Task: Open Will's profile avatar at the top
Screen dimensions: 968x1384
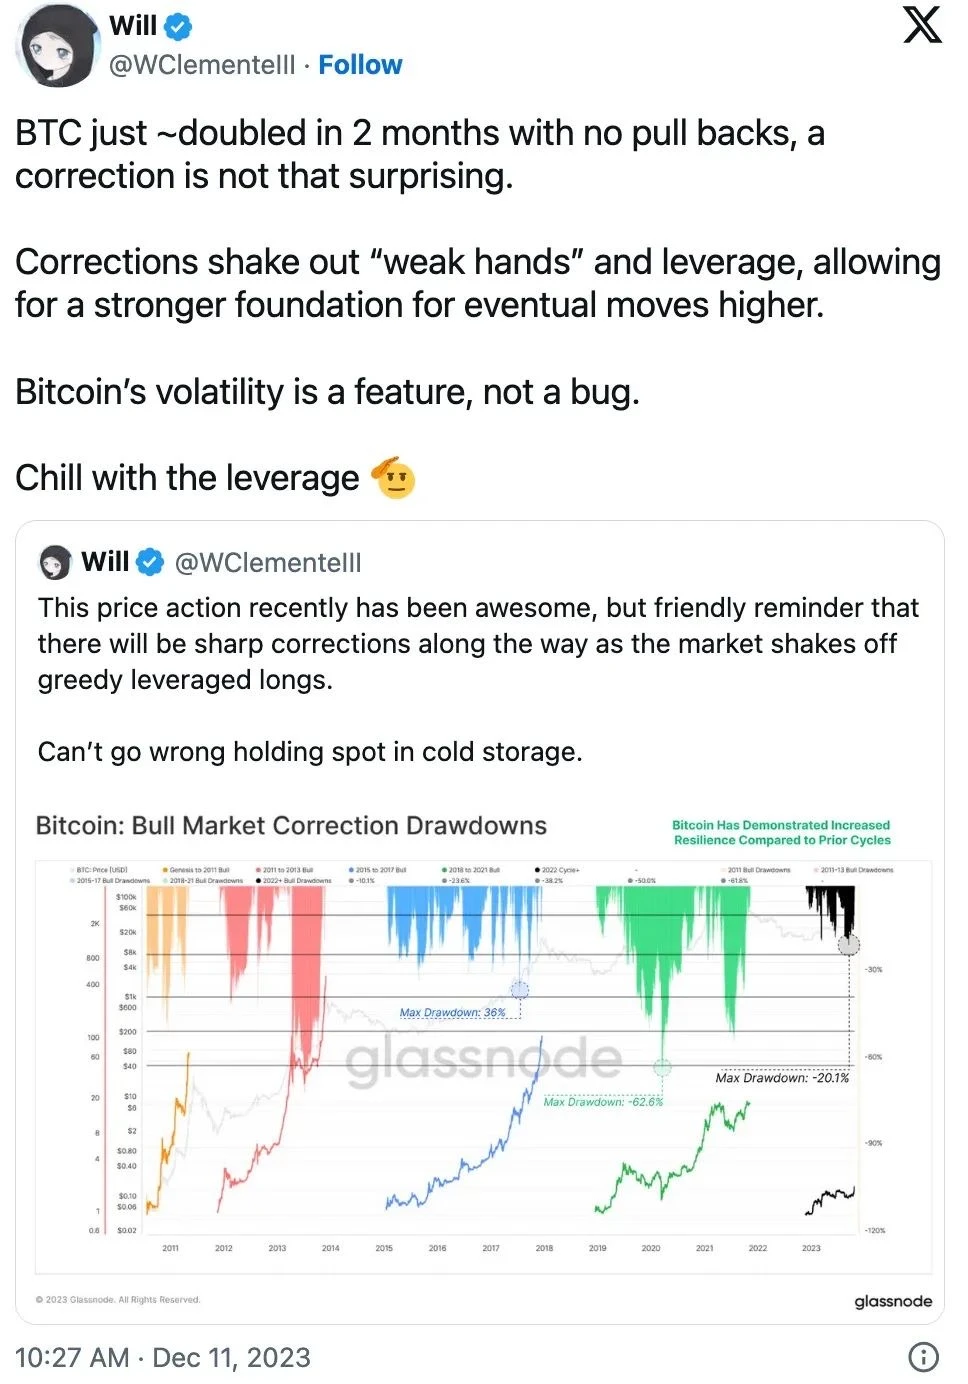Action: tap(58, 46)
